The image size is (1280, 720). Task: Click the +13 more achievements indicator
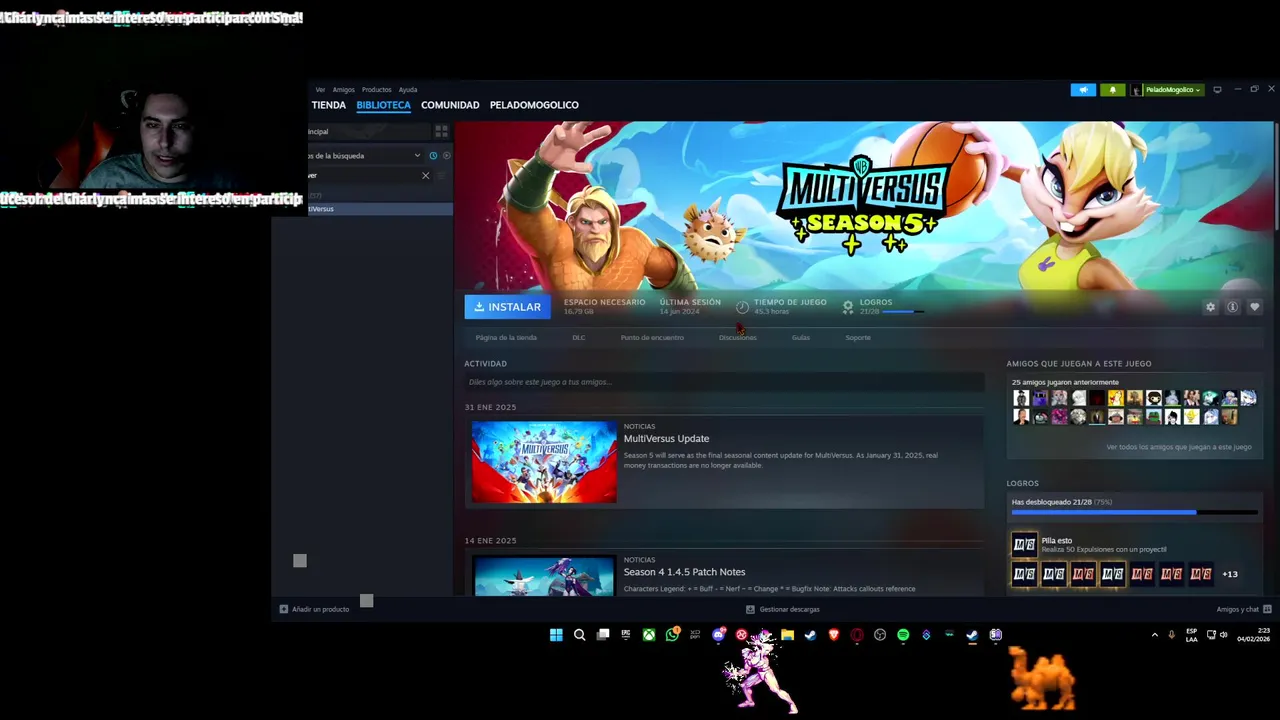click(x=1230, y=574)
